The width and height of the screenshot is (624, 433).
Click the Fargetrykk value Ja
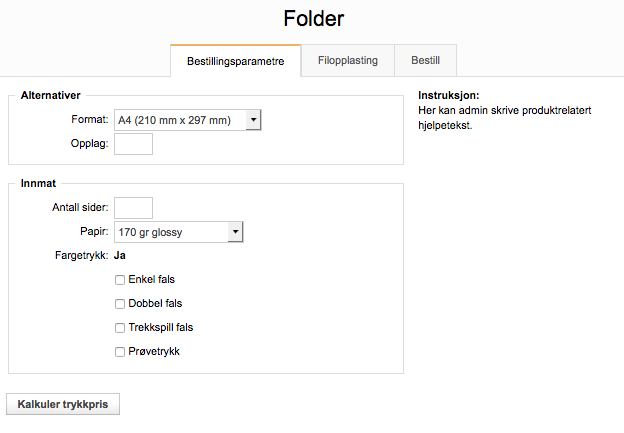coord(120,256)
